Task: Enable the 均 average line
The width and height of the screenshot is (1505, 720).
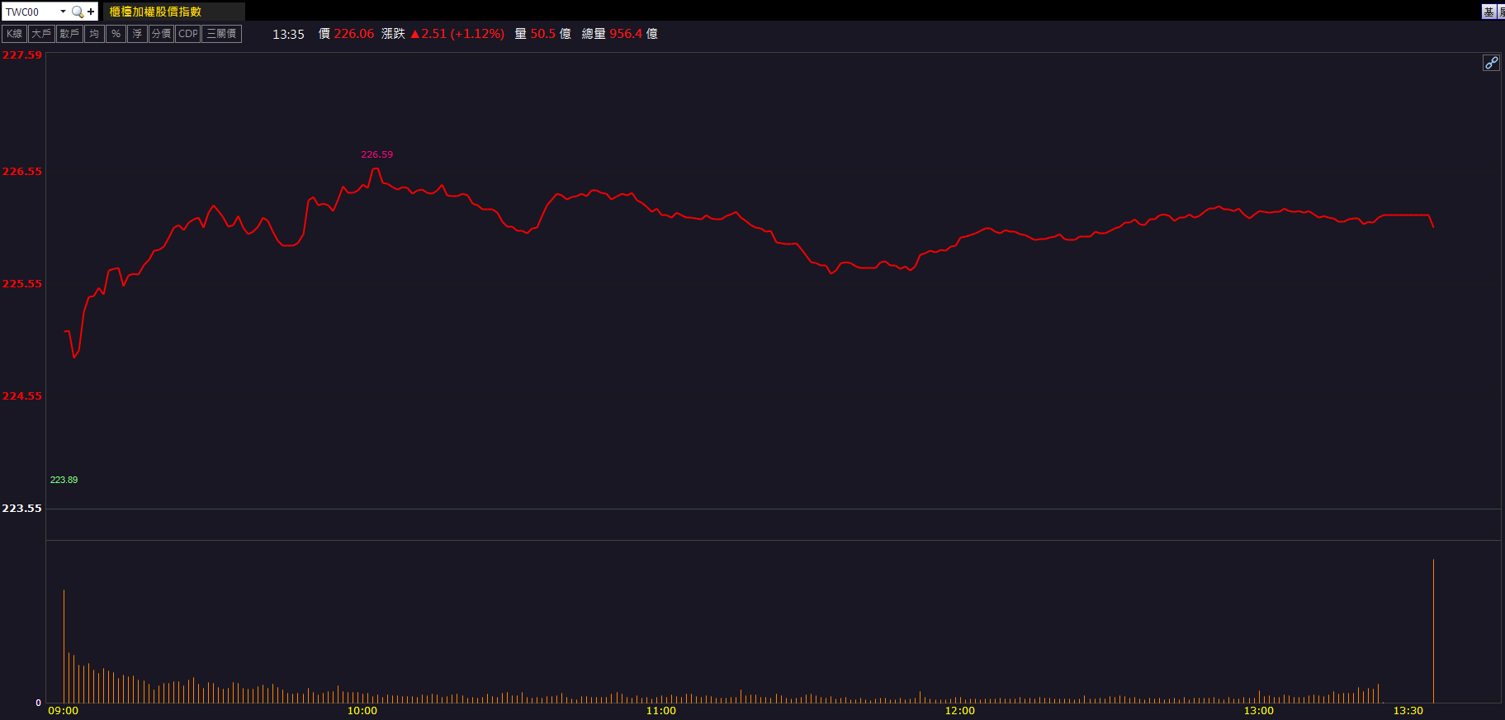Action: [x=94, y=34]
